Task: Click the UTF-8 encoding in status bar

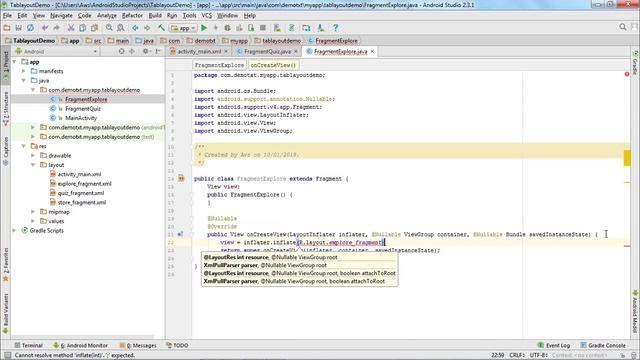Action: (538, 355)
